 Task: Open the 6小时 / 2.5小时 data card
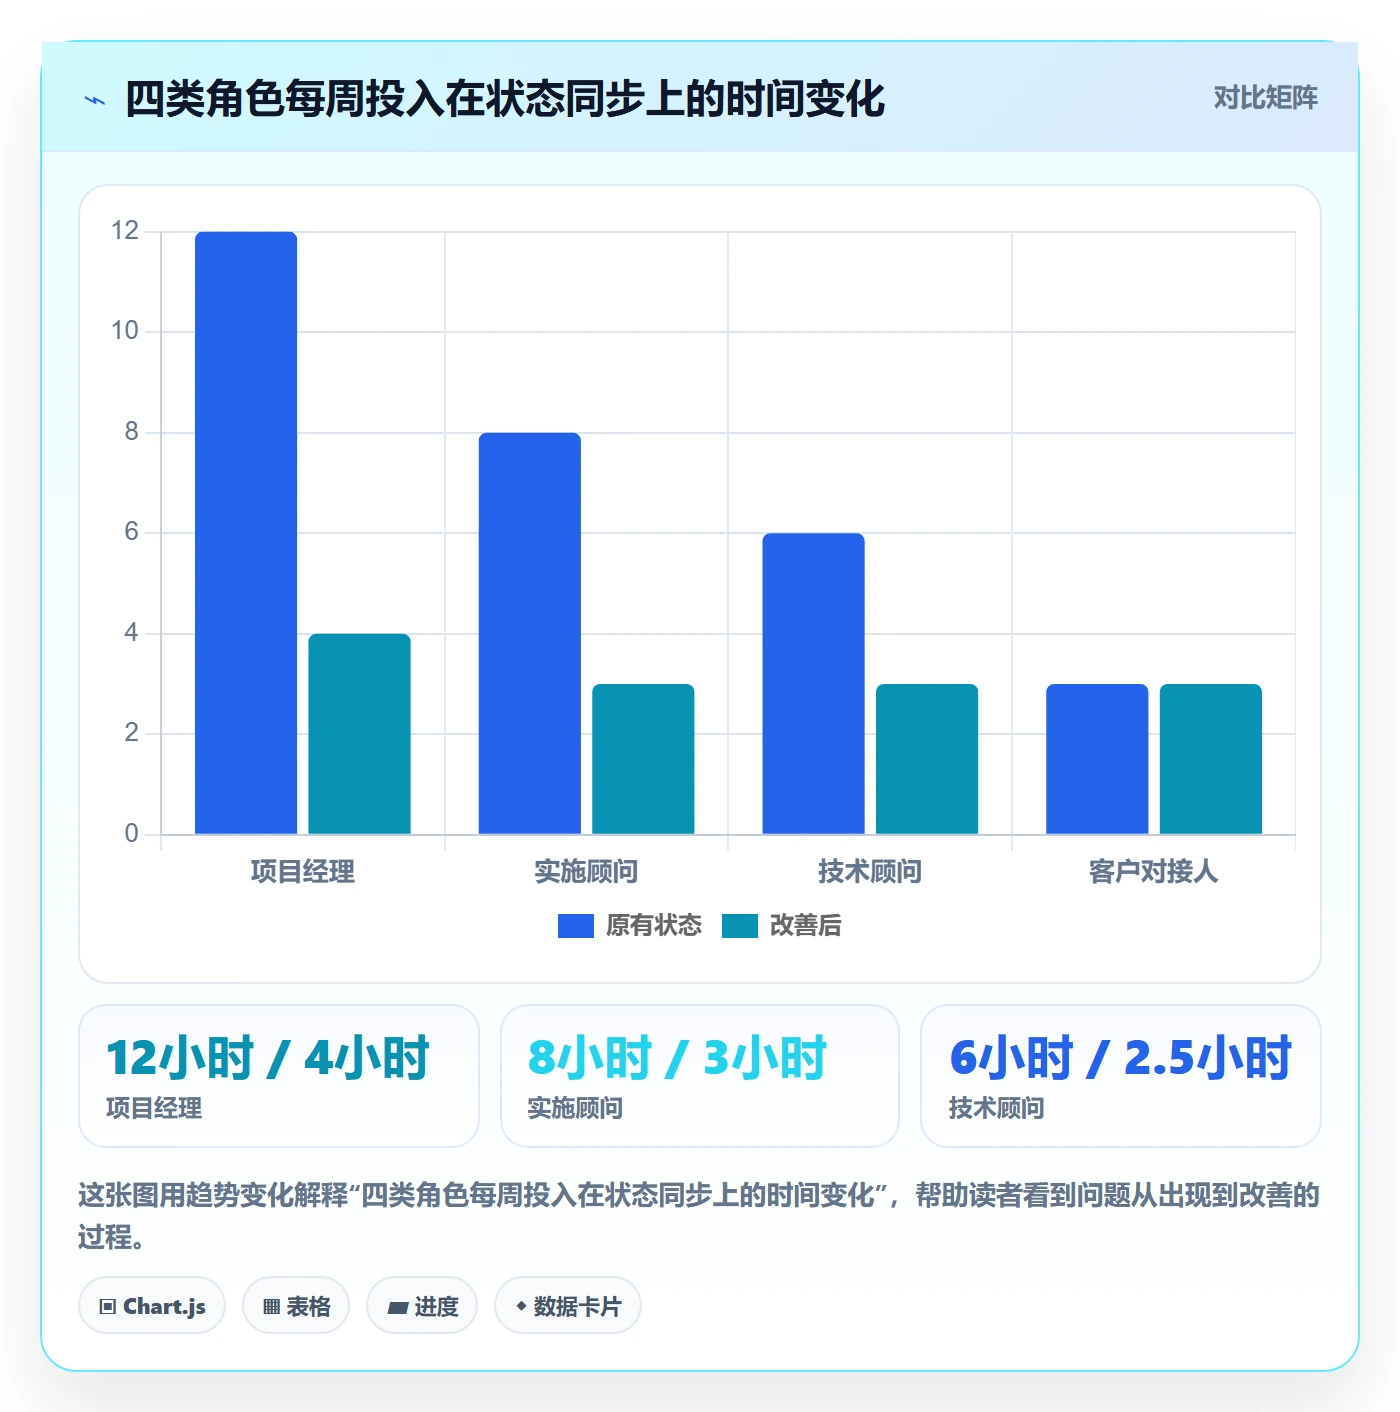pos(1121,1076)
